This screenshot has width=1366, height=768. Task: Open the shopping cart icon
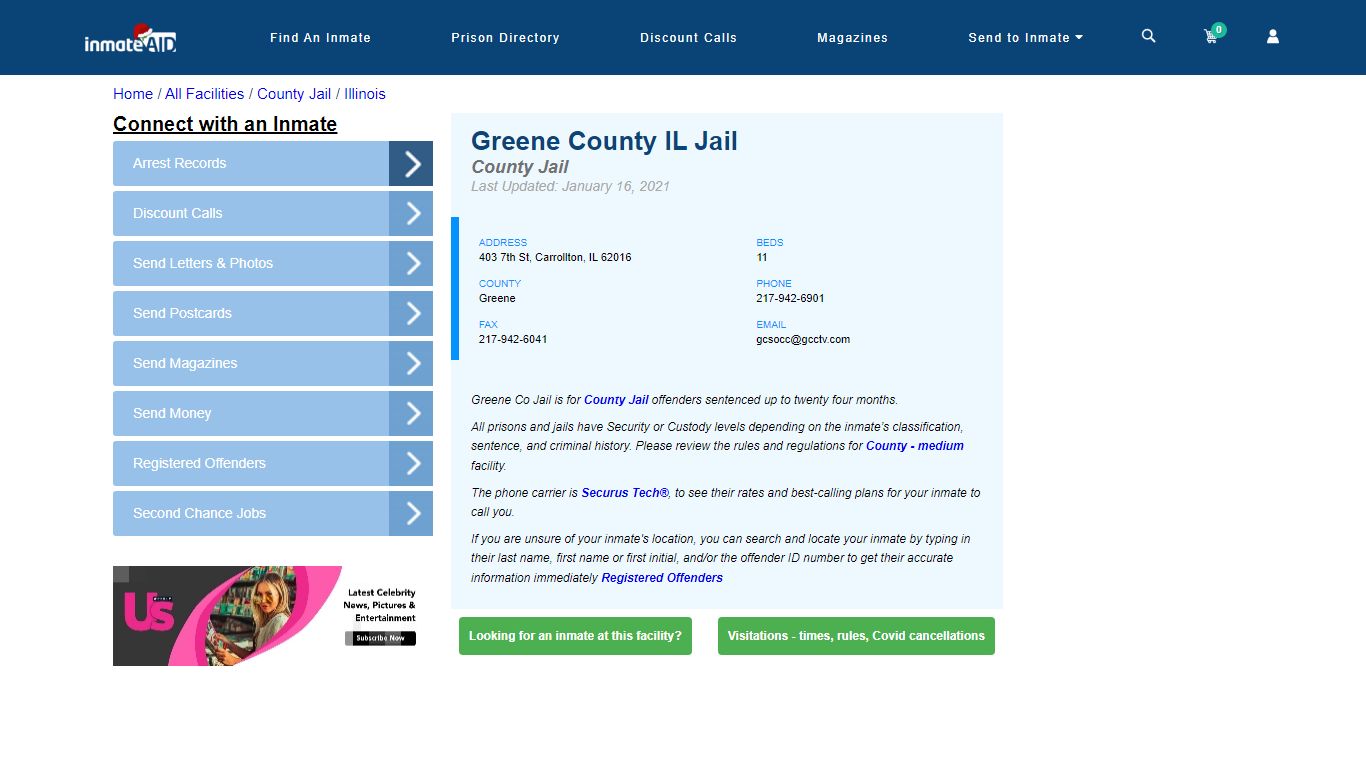pyautogui.click(x=1212, y=35)
